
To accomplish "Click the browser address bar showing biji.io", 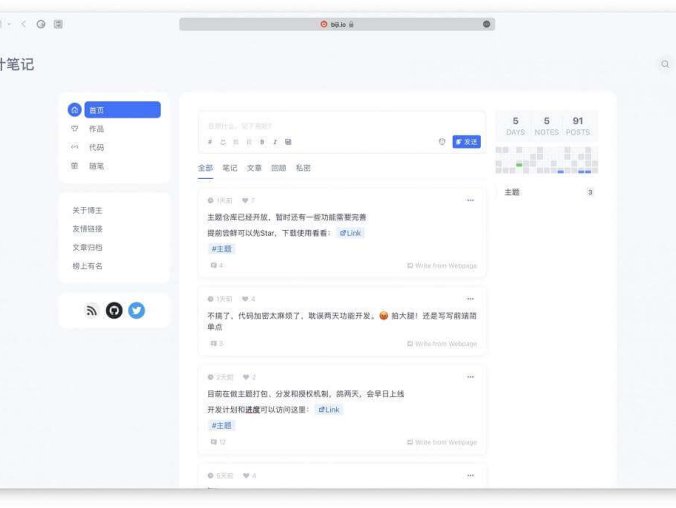I will click(x=337, y=24).
